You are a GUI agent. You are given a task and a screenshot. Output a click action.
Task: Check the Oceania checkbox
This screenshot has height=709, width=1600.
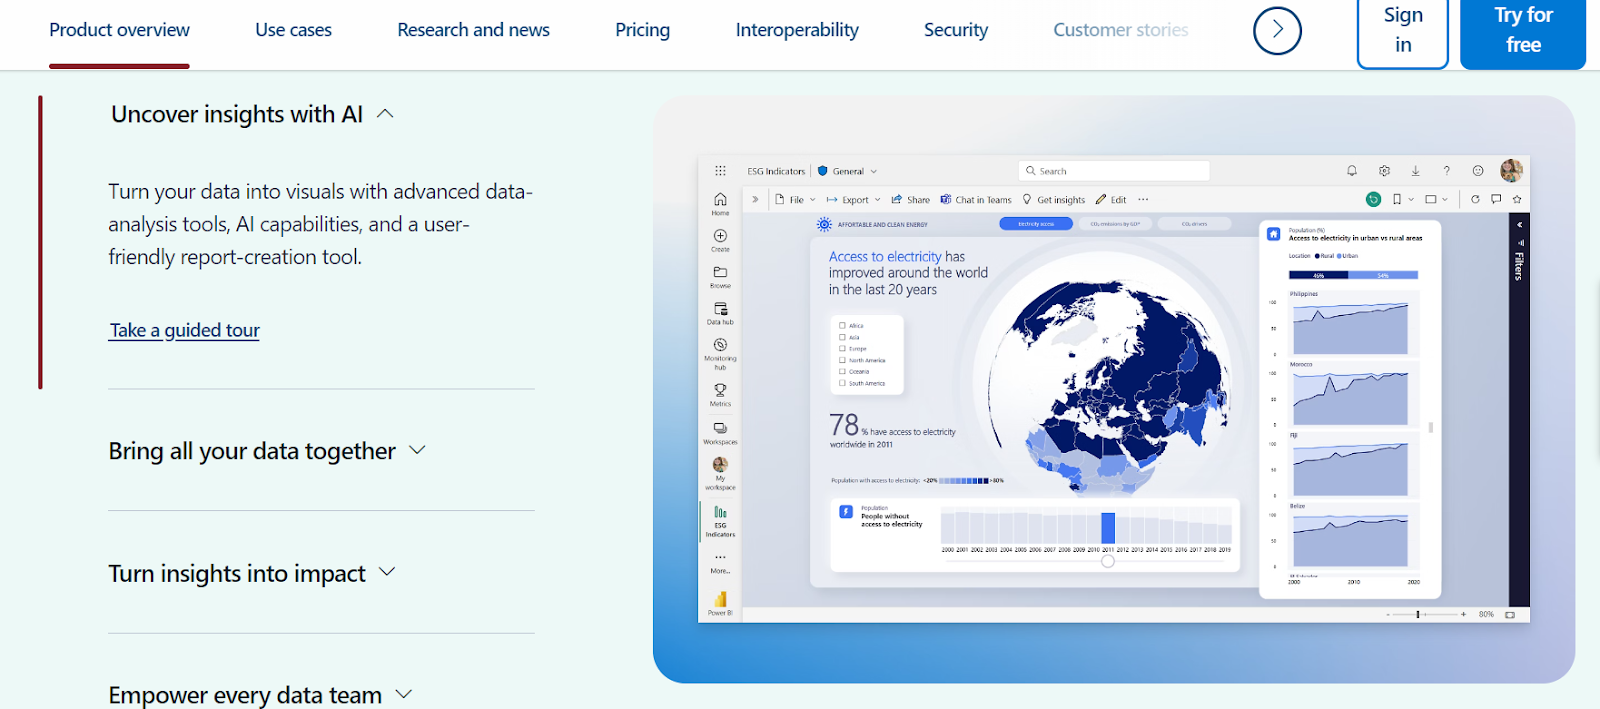coord(842,371)
